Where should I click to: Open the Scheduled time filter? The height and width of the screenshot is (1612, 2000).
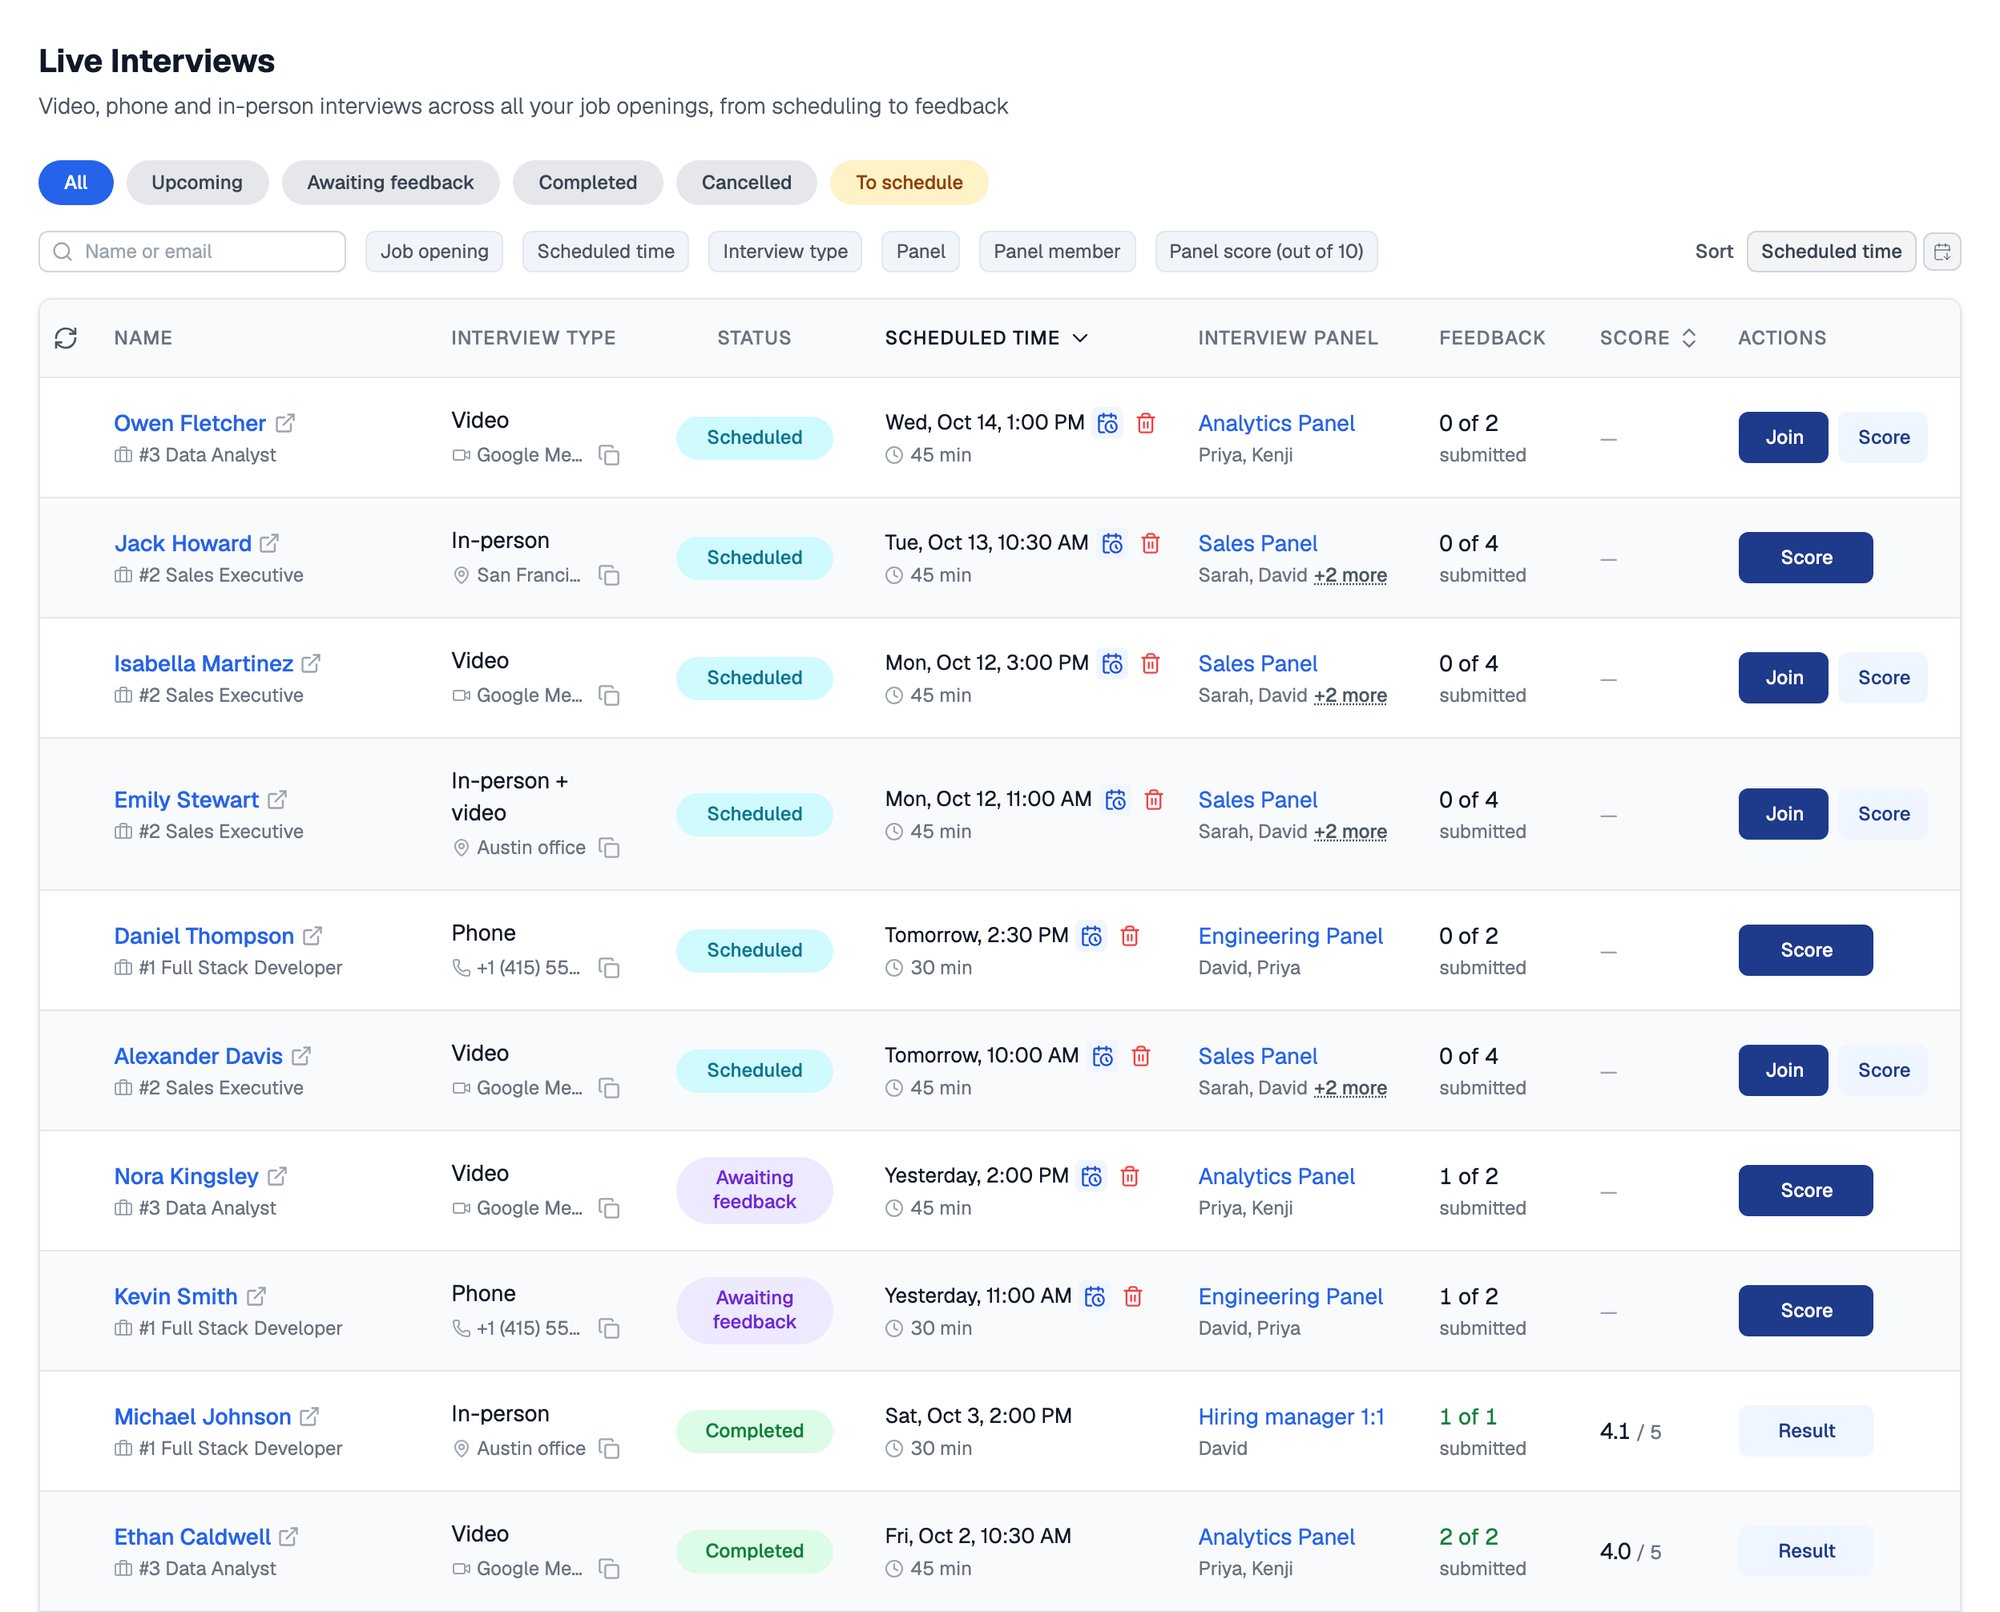tap(605, 251)
